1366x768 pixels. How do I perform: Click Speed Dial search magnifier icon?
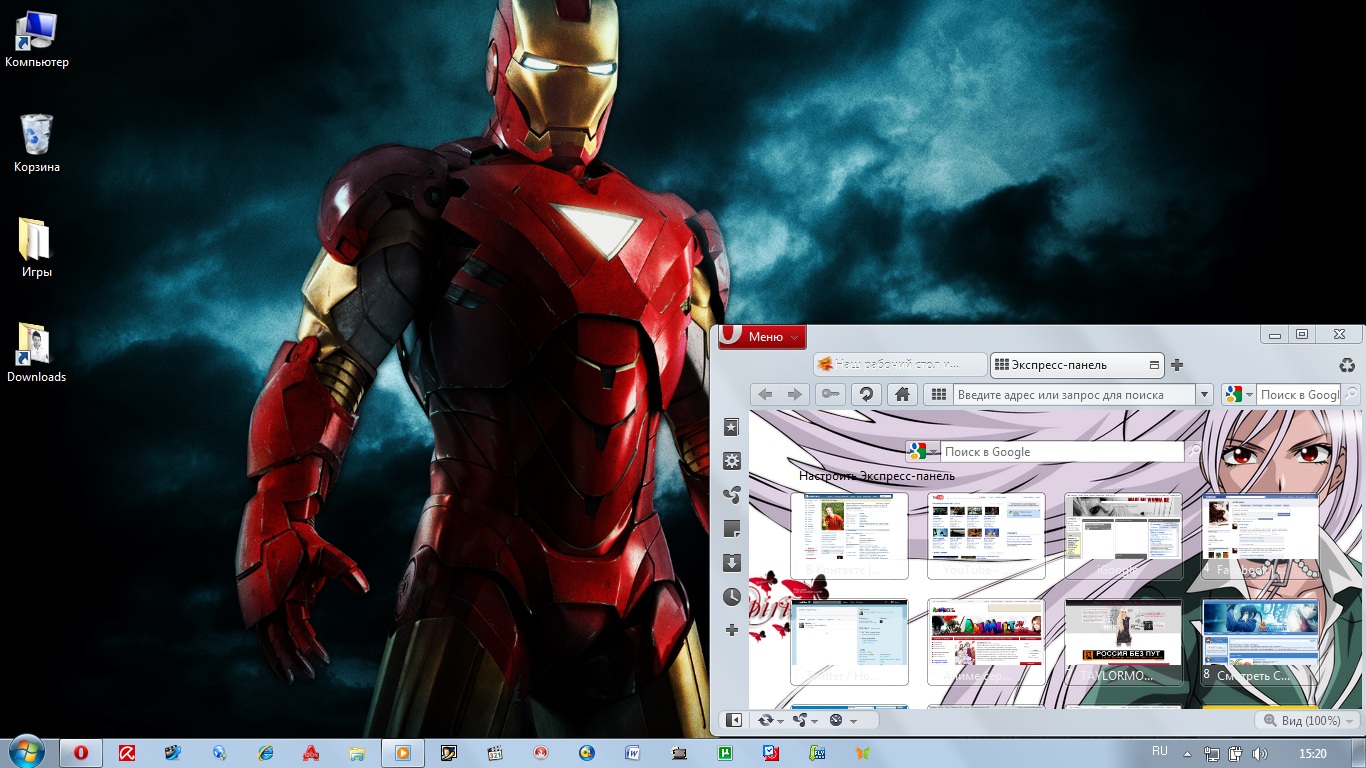point(1194,451)
